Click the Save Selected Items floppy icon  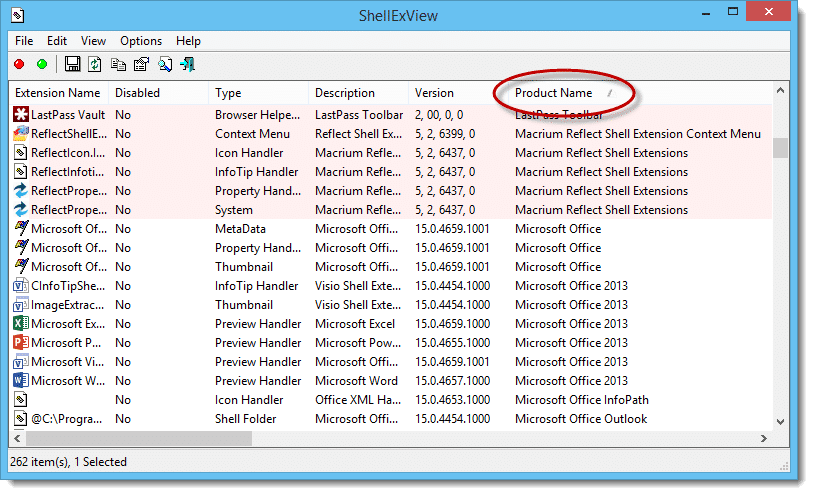click(72, 64)
